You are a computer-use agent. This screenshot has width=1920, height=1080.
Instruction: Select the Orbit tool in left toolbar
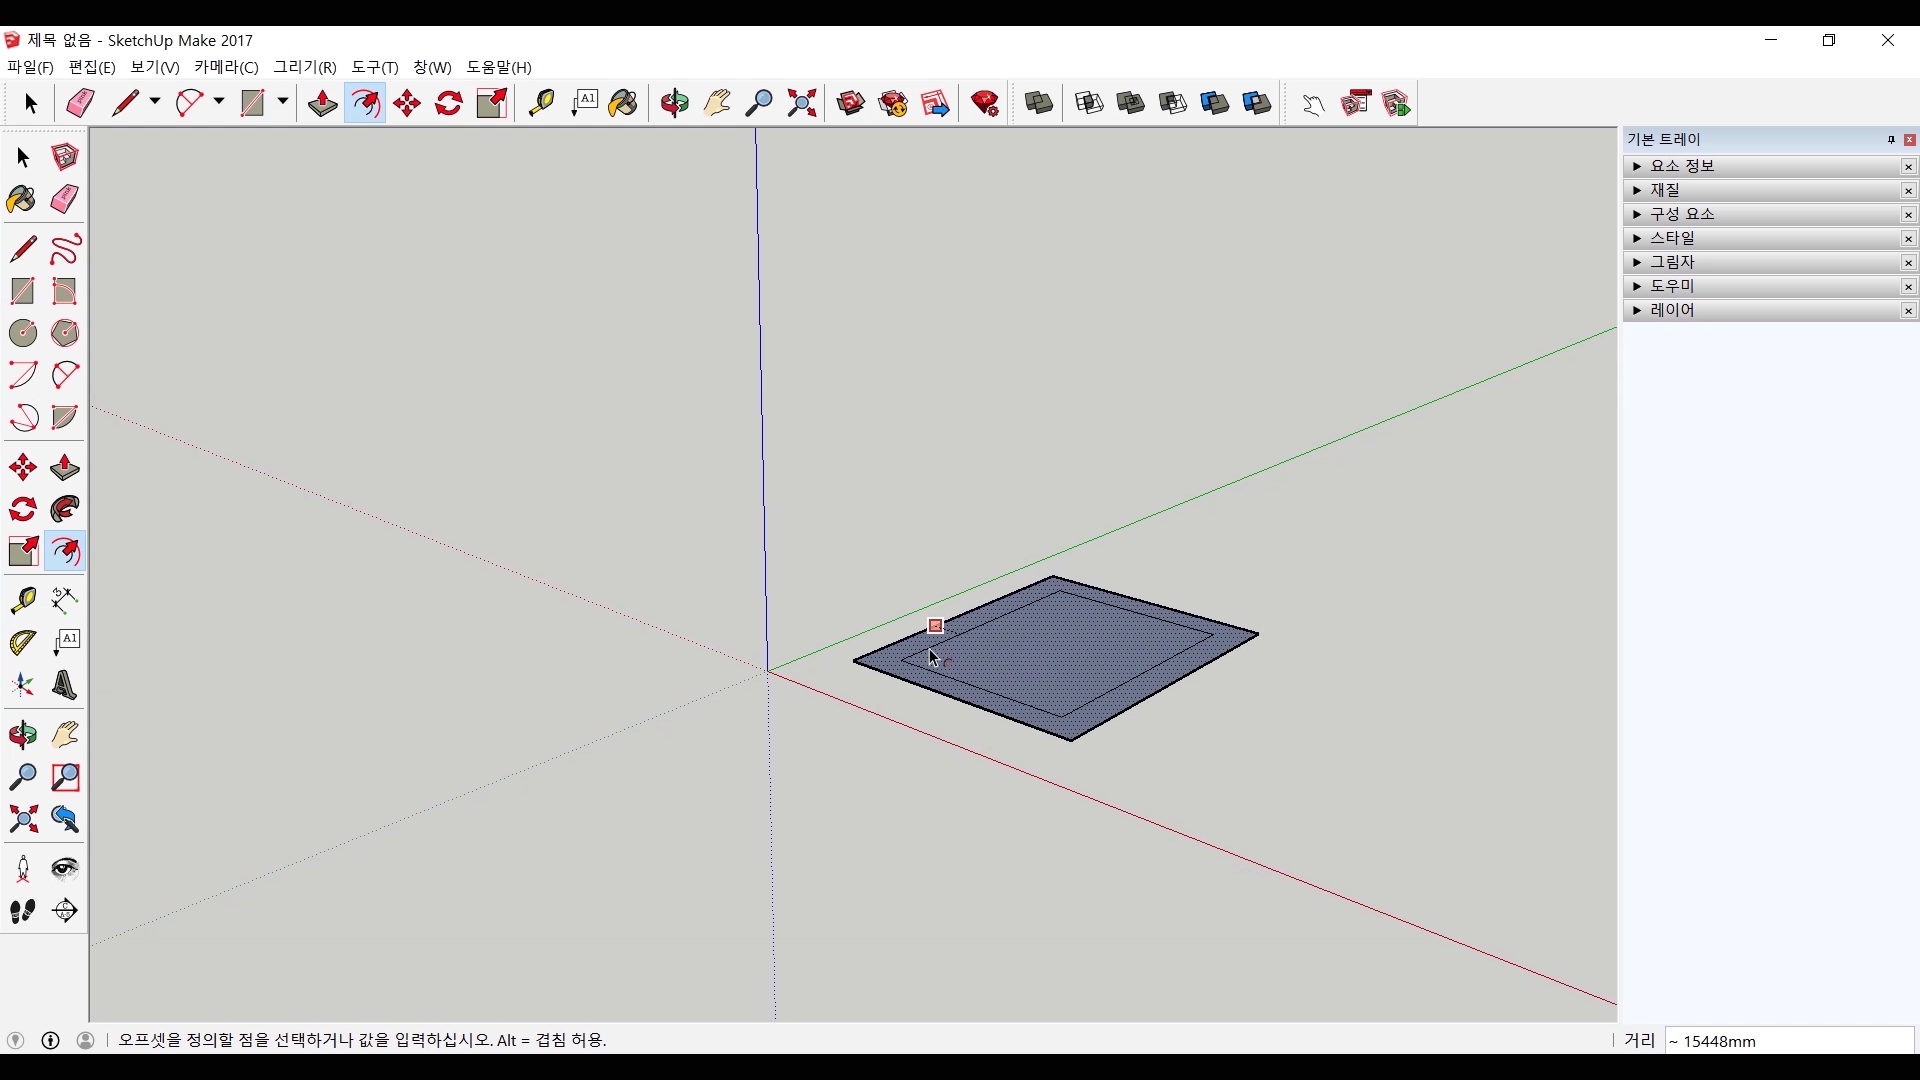pyautogui.click(x=22, y=735)
